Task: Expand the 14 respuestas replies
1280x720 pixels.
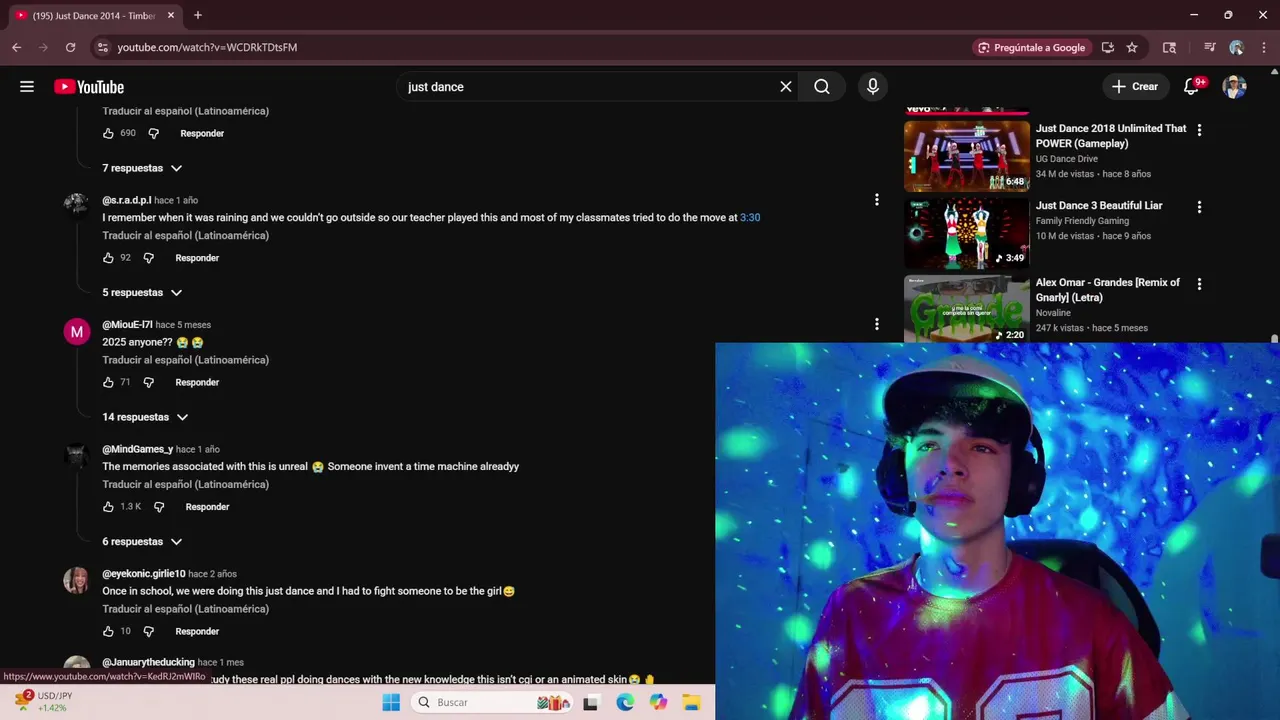Action: tap(145, 417)
